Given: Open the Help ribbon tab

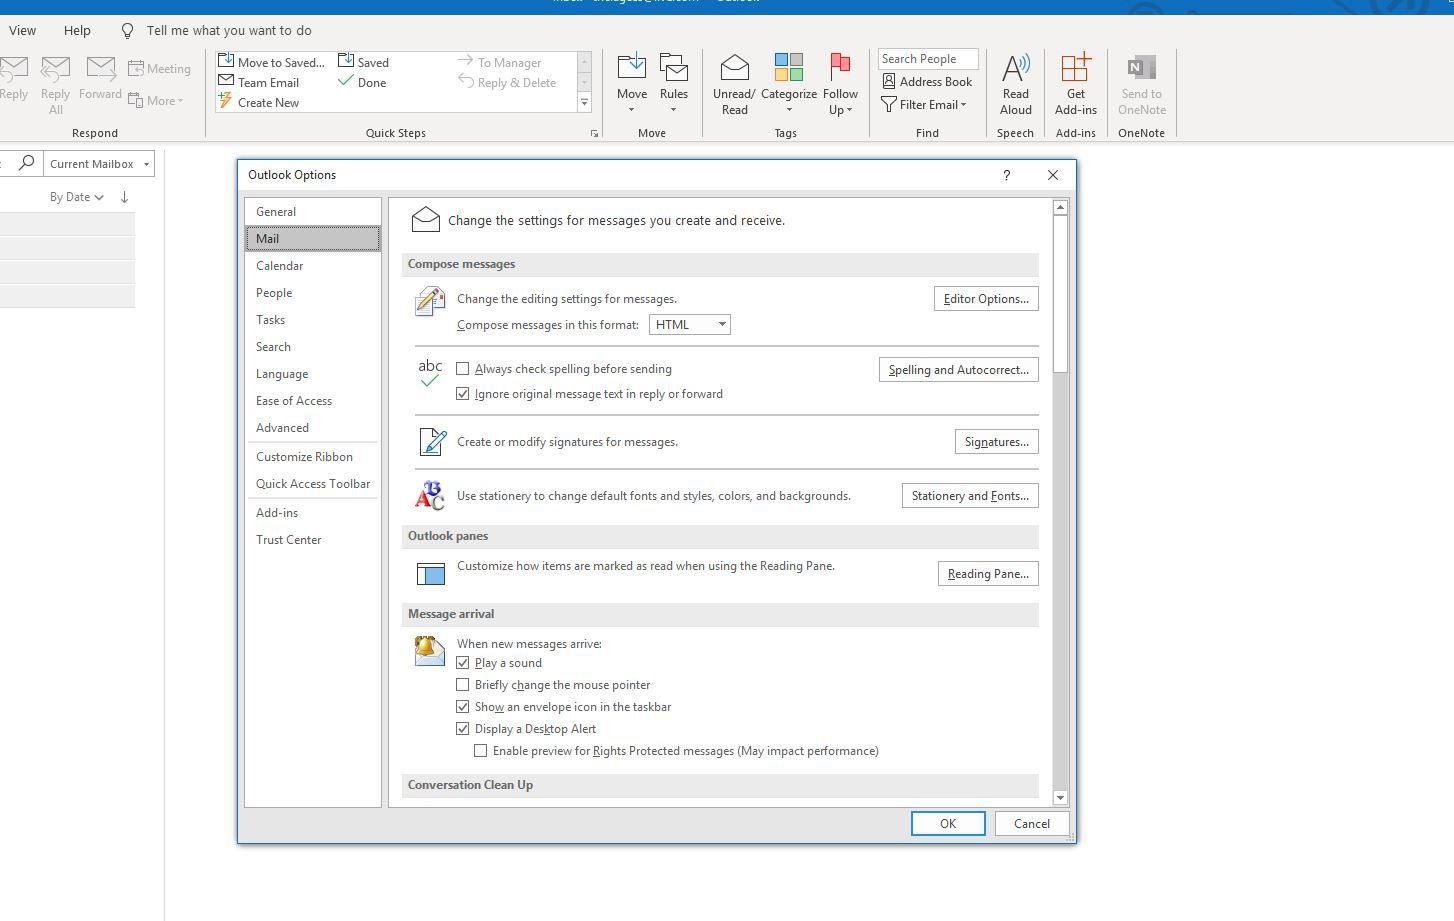Looking at the screenshot, I should pos(77,30).
